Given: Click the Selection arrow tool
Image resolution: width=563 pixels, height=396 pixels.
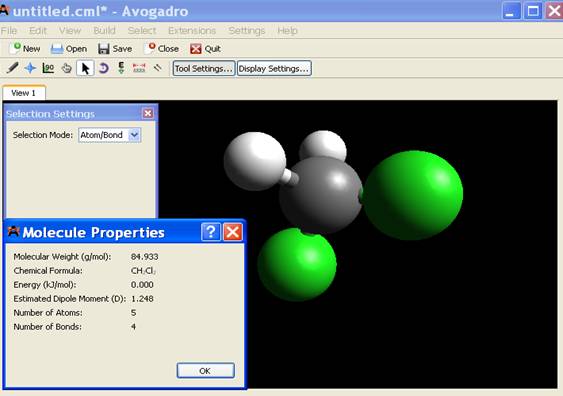Looking at the screenshot, I should [85, 68].
